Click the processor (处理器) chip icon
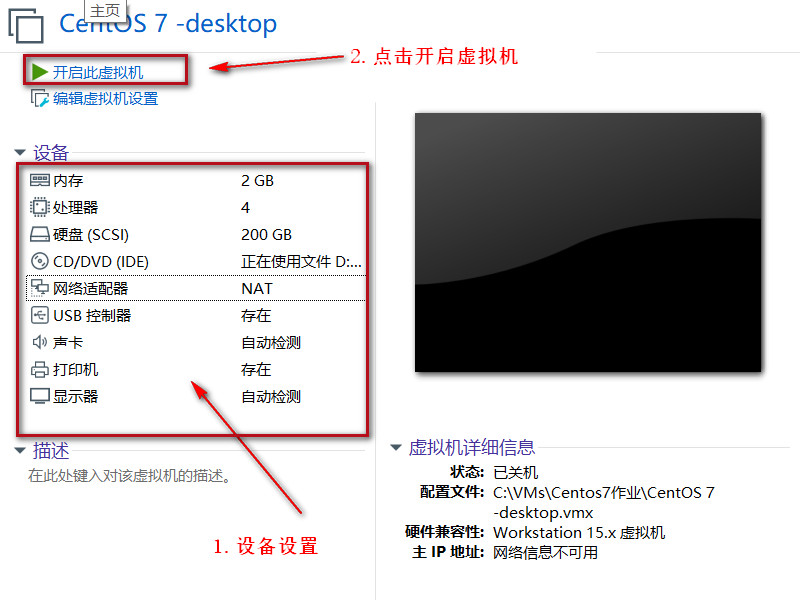The width and height of the screenshot is (800, 600). point(40,207)
